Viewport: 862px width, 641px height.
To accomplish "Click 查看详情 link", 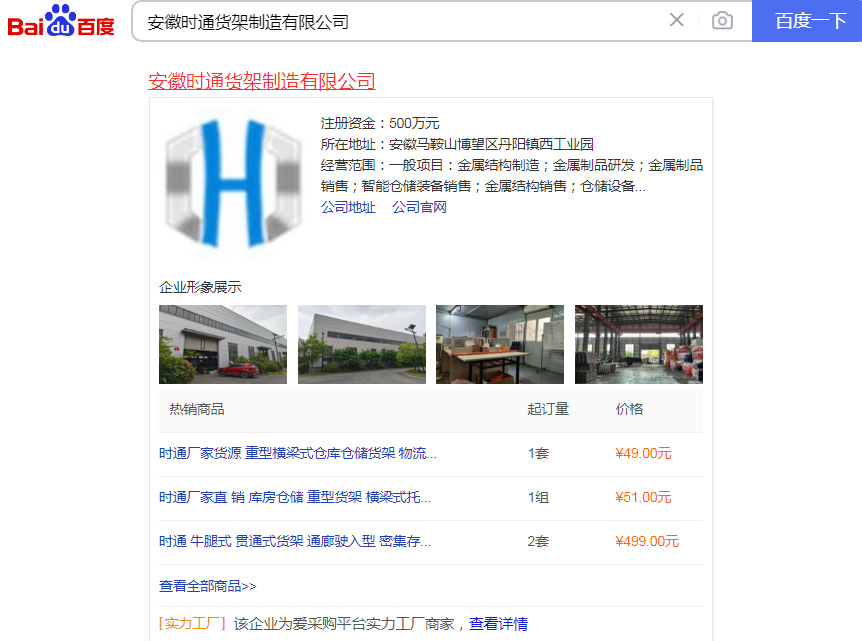I will coord(498,624).
